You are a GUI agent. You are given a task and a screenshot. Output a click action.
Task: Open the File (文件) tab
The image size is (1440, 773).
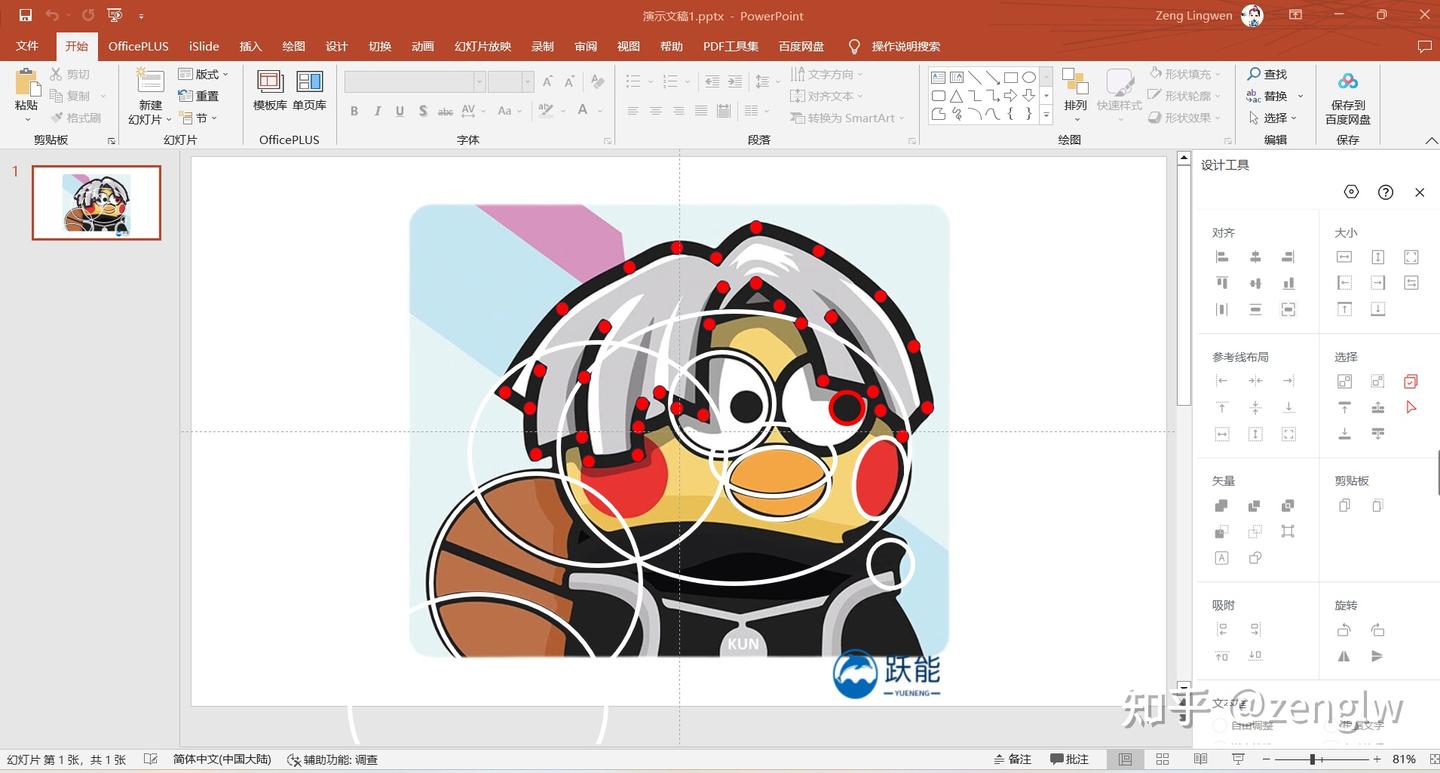click(x=27, y=47)
